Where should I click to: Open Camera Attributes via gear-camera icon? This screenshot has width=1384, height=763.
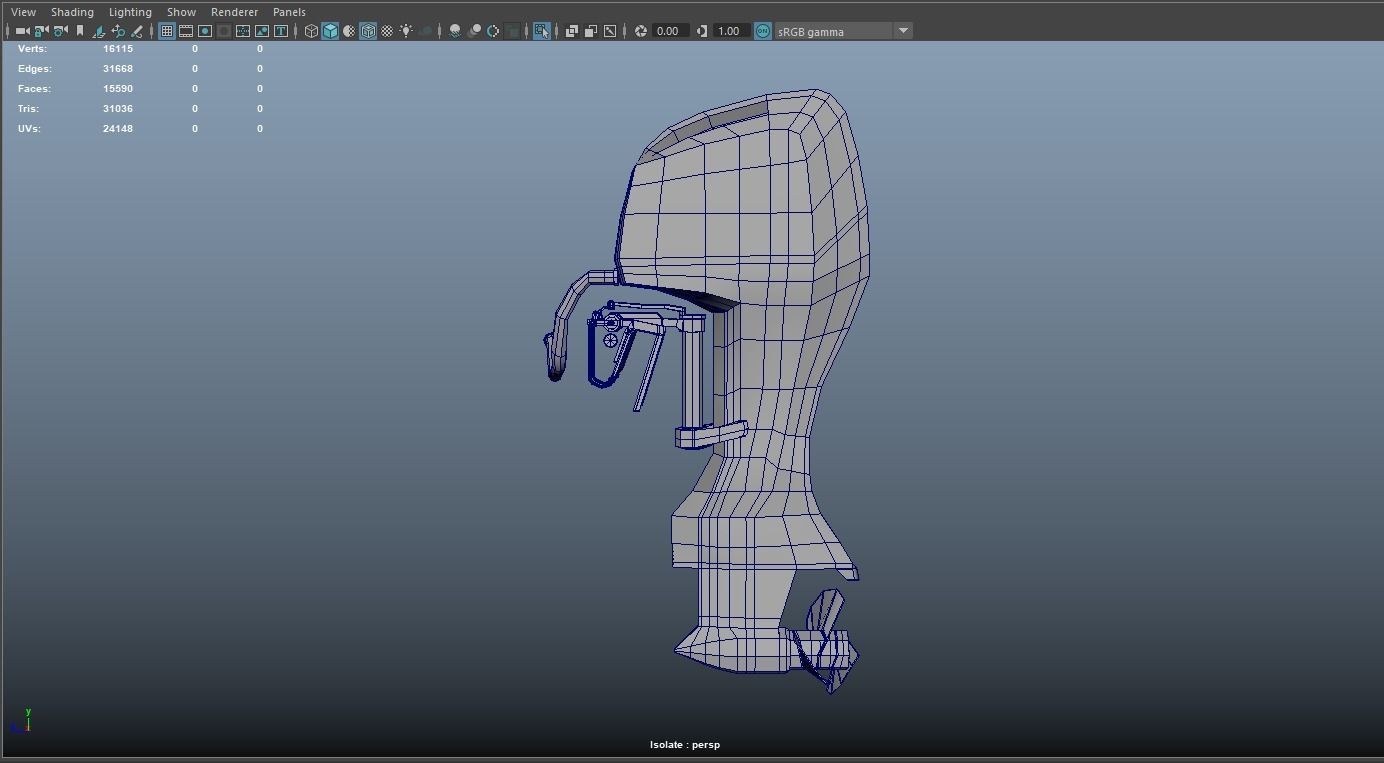coord(60,31)
